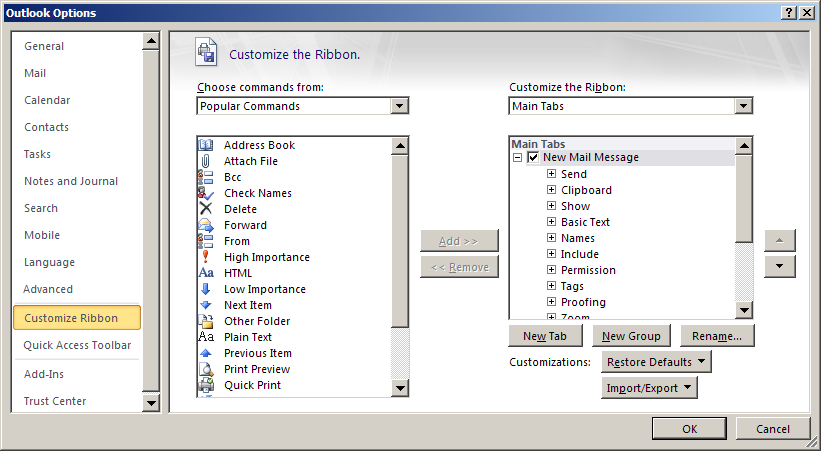Click the Other Folder icon
The height and width of the screenshot is (451, 821).
tap(206, 321)
